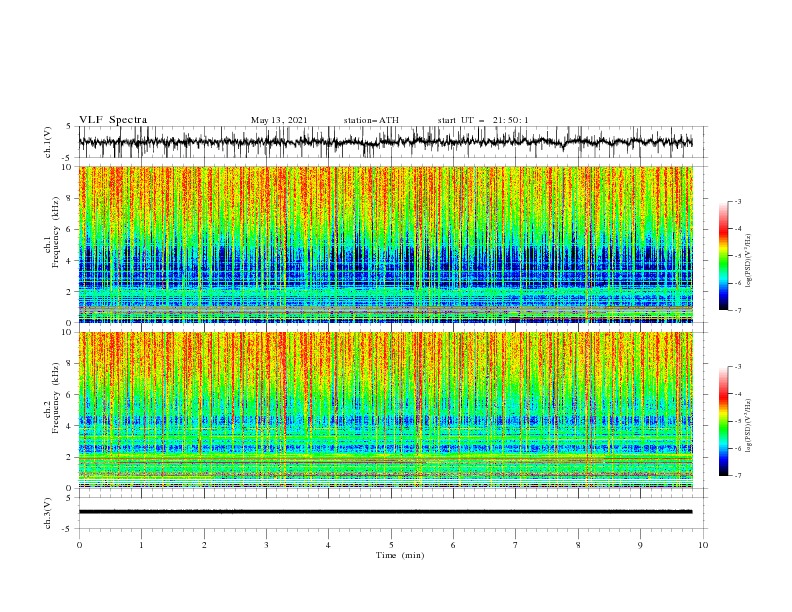Click the ch.1 voltage waveform trace

385,142
